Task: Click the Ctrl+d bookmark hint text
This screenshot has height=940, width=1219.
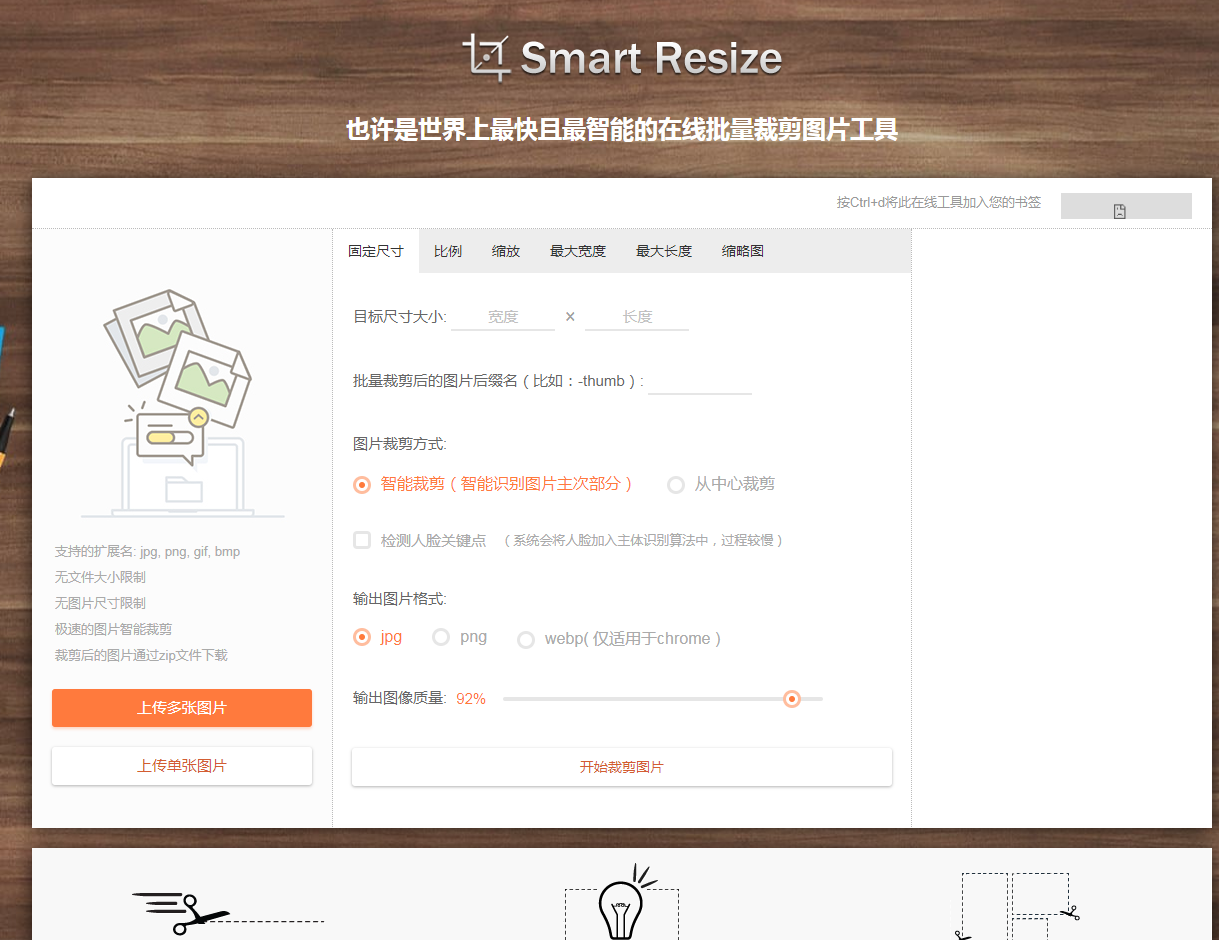Action: click(x=939, y=202)
